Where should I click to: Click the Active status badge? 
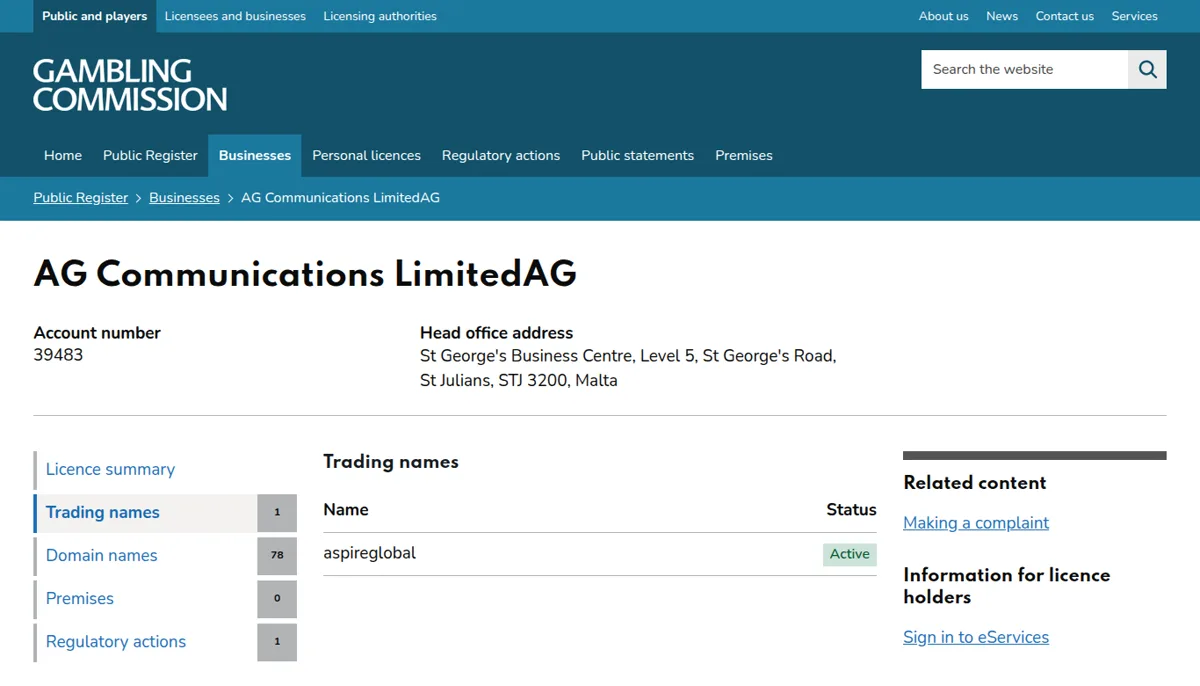tap(850, 554)
